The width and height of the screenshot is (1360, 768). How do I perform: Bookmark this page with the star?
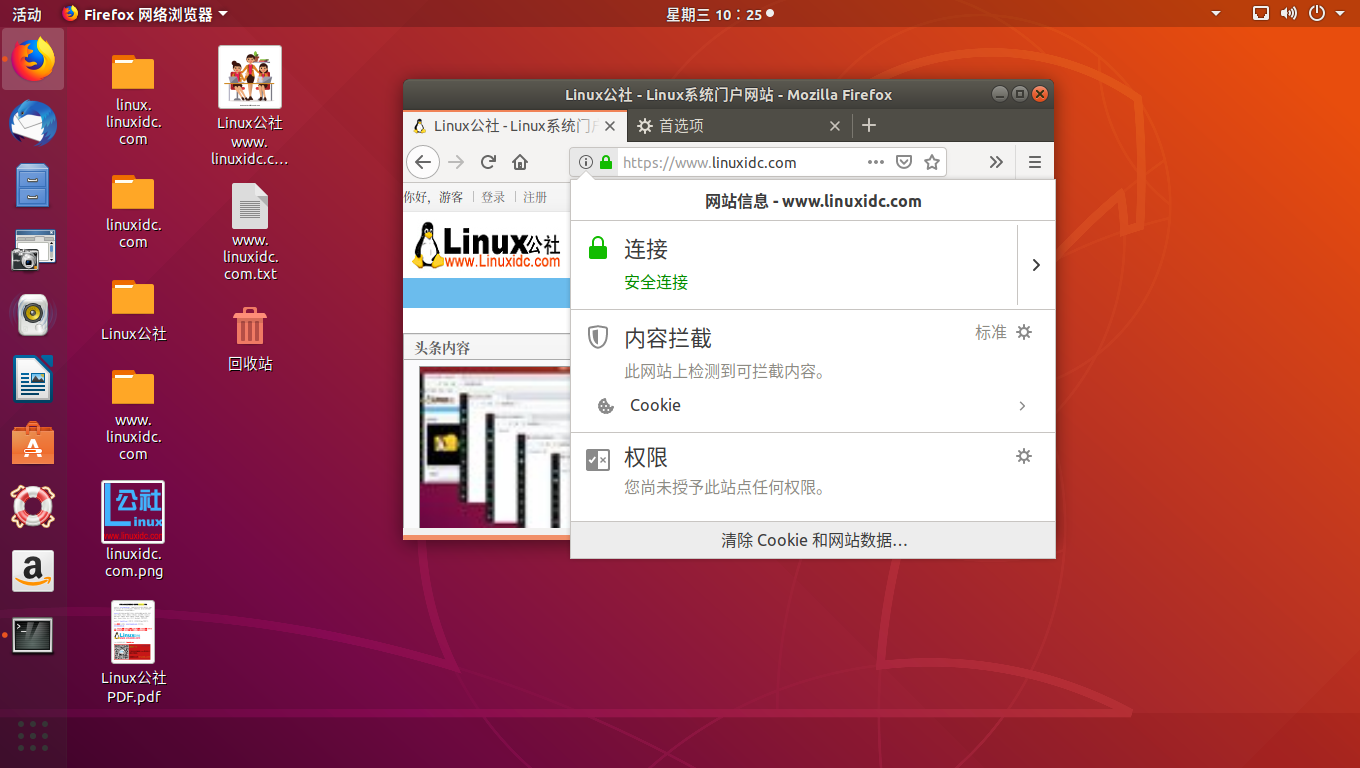click(x=932, y=162)
